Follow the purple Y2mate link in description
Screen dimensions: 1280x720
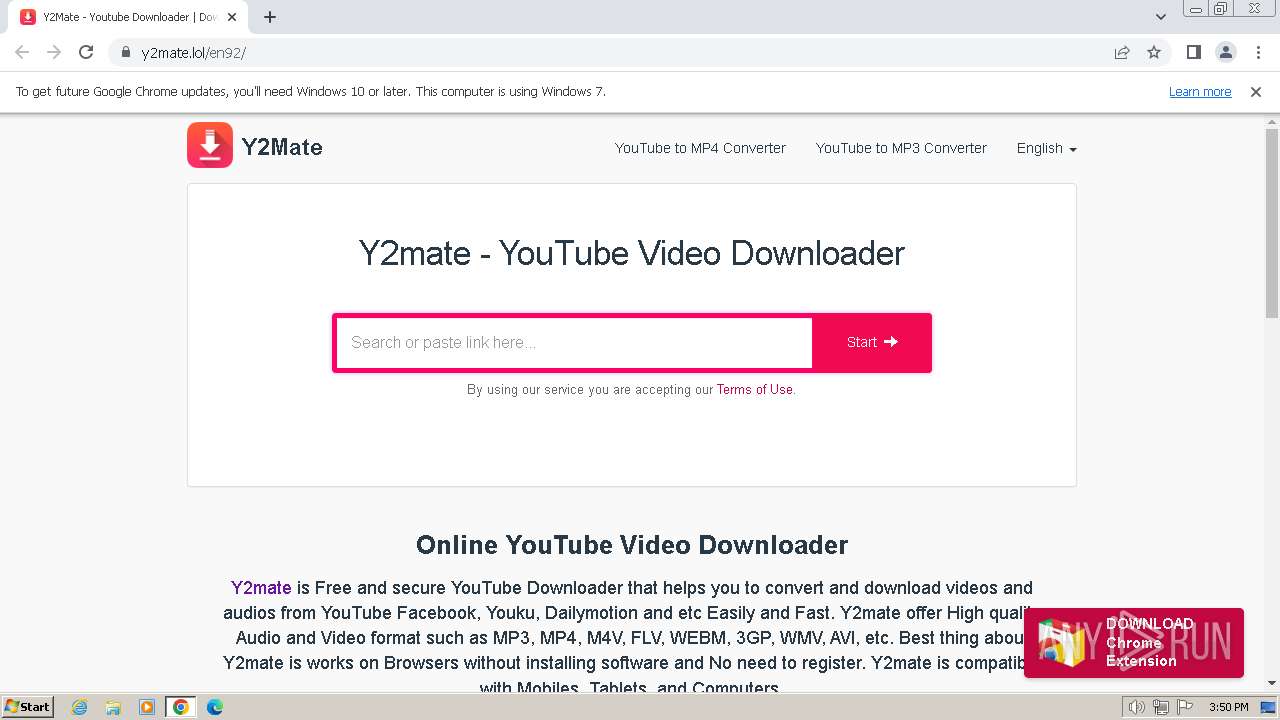(x=261, y=588)
